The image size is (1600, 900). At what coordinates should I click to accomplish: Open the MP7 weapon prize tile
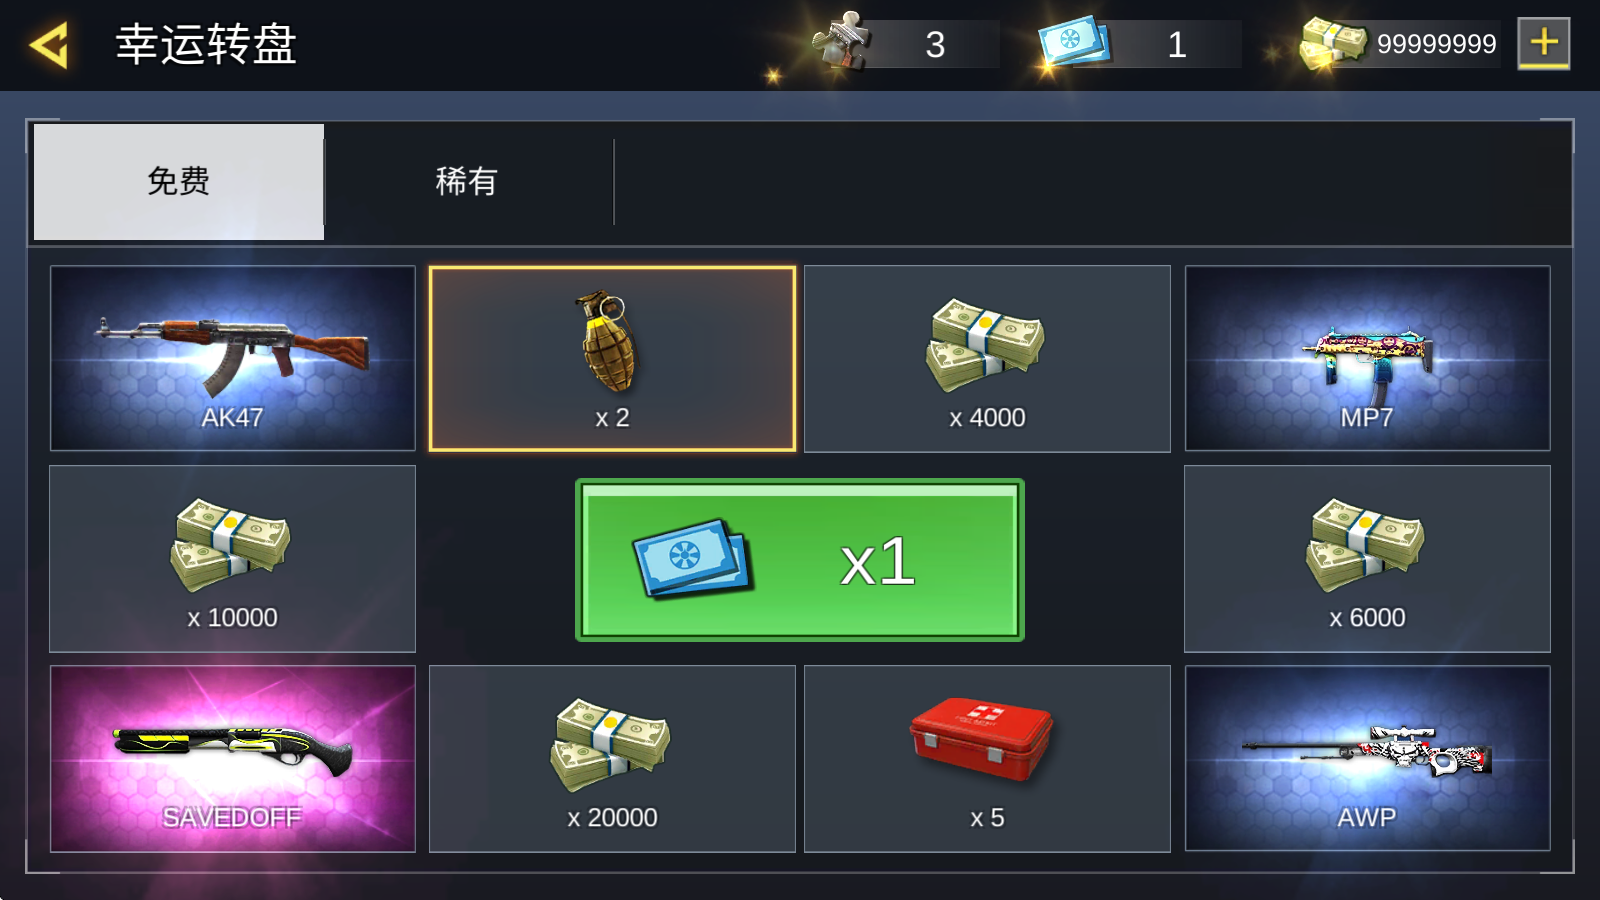pos(1367,359)
